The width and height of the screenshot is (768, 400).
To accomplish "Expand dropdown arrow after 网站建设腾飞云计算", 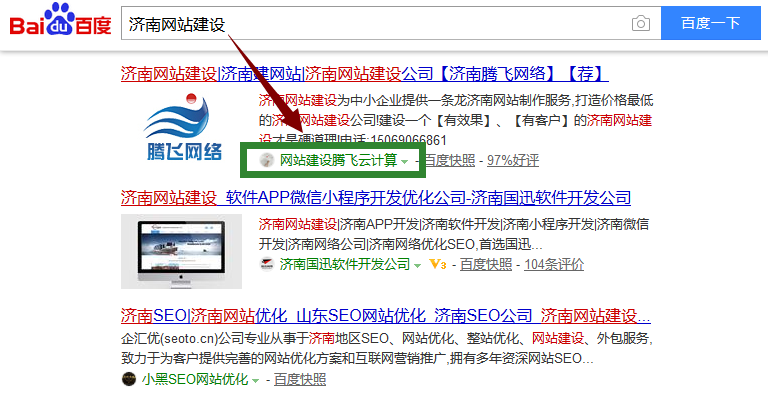I will pos(405,161).
